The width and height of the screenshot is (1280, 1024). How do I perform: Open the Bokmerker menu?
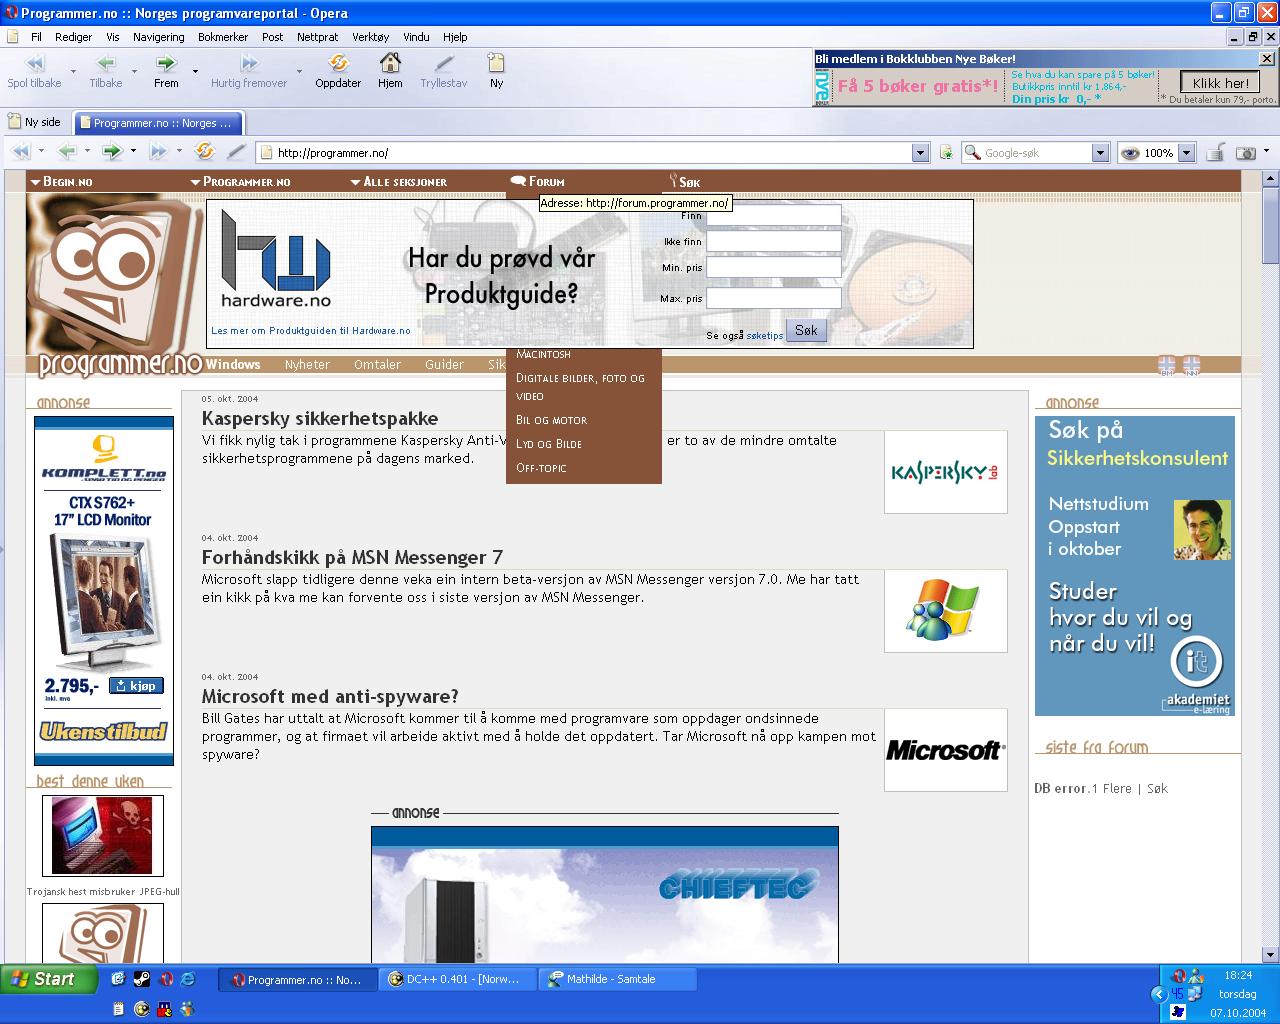point(223,37)
